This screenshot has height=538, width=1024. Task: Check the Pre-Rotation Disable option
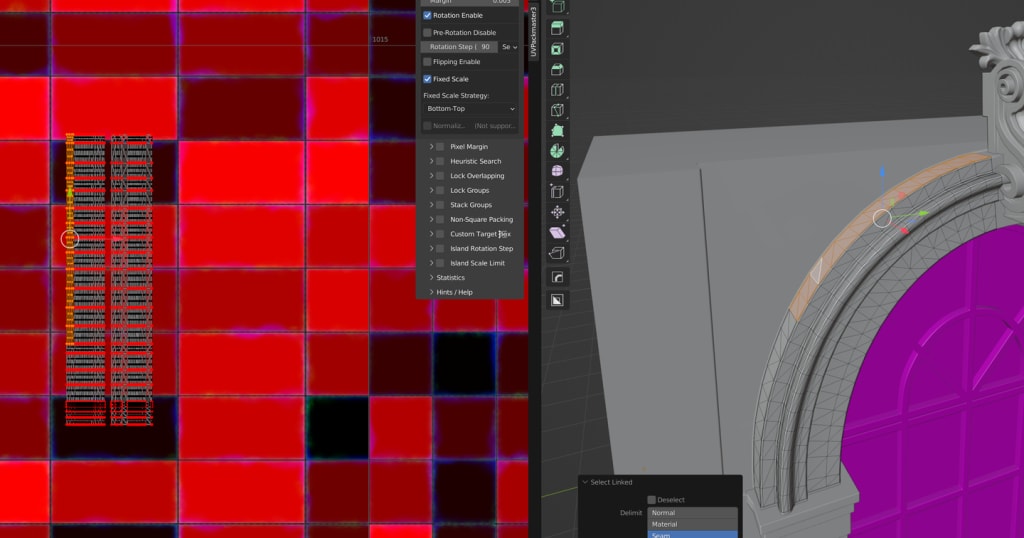(427, 33)
